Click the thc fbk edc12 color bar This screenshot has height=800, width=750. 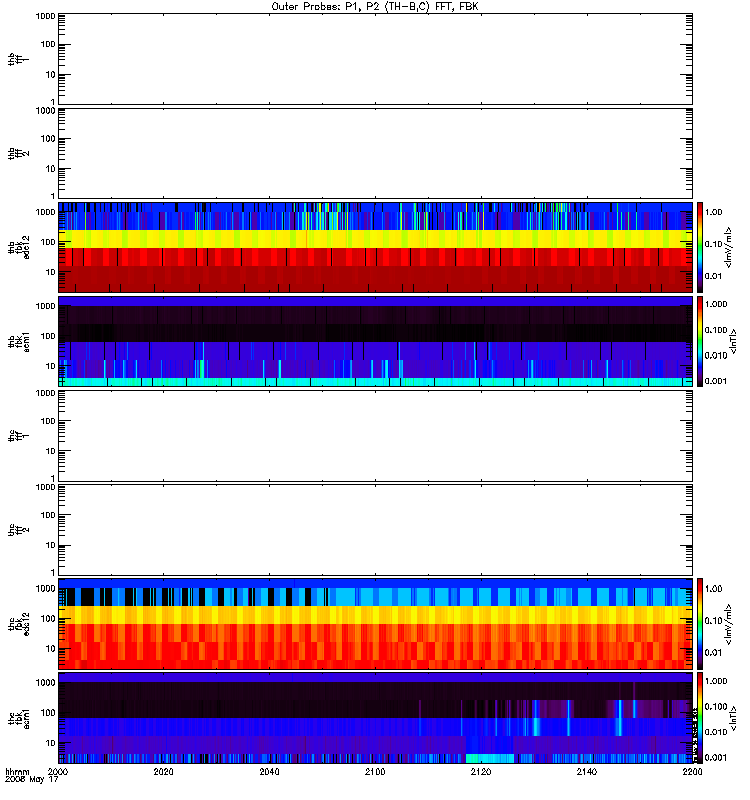point(700,623)
